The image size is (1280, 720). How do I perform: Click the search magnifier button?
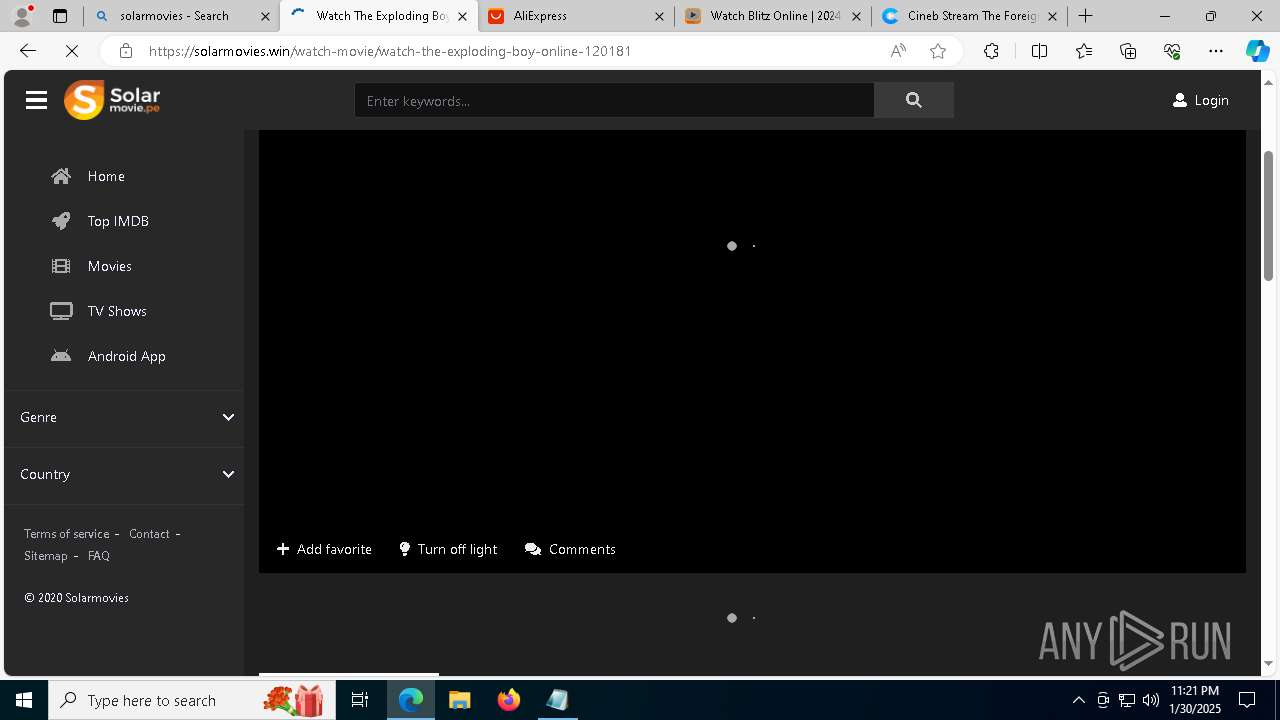(913, 100)
